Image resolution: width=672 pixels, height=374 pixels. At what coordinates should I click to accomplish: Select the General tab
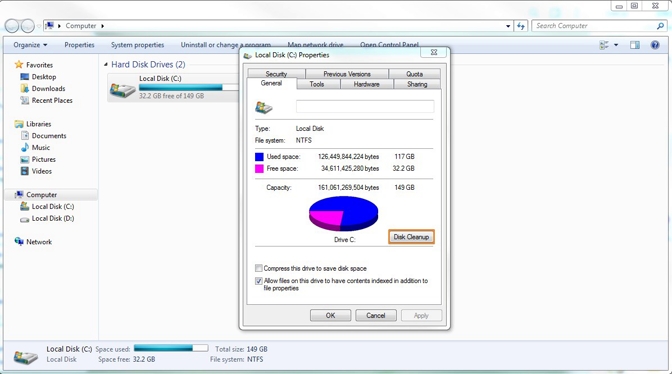(x=271, y=83)
